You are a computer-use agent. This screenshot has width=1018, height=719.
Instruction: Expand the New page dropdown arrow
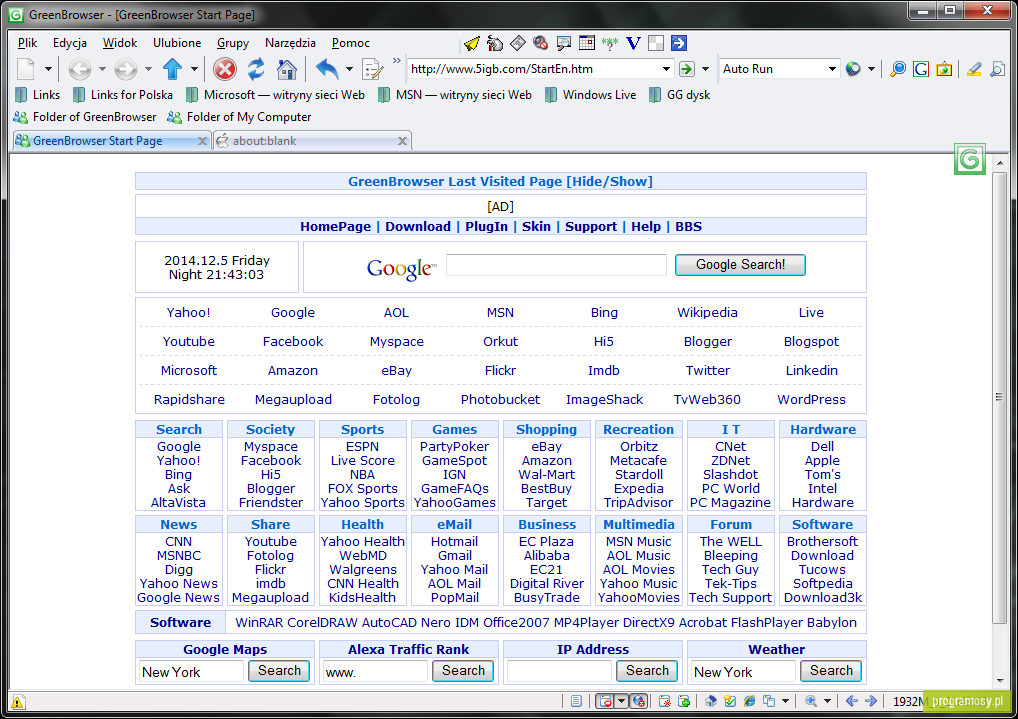(47, 69)
